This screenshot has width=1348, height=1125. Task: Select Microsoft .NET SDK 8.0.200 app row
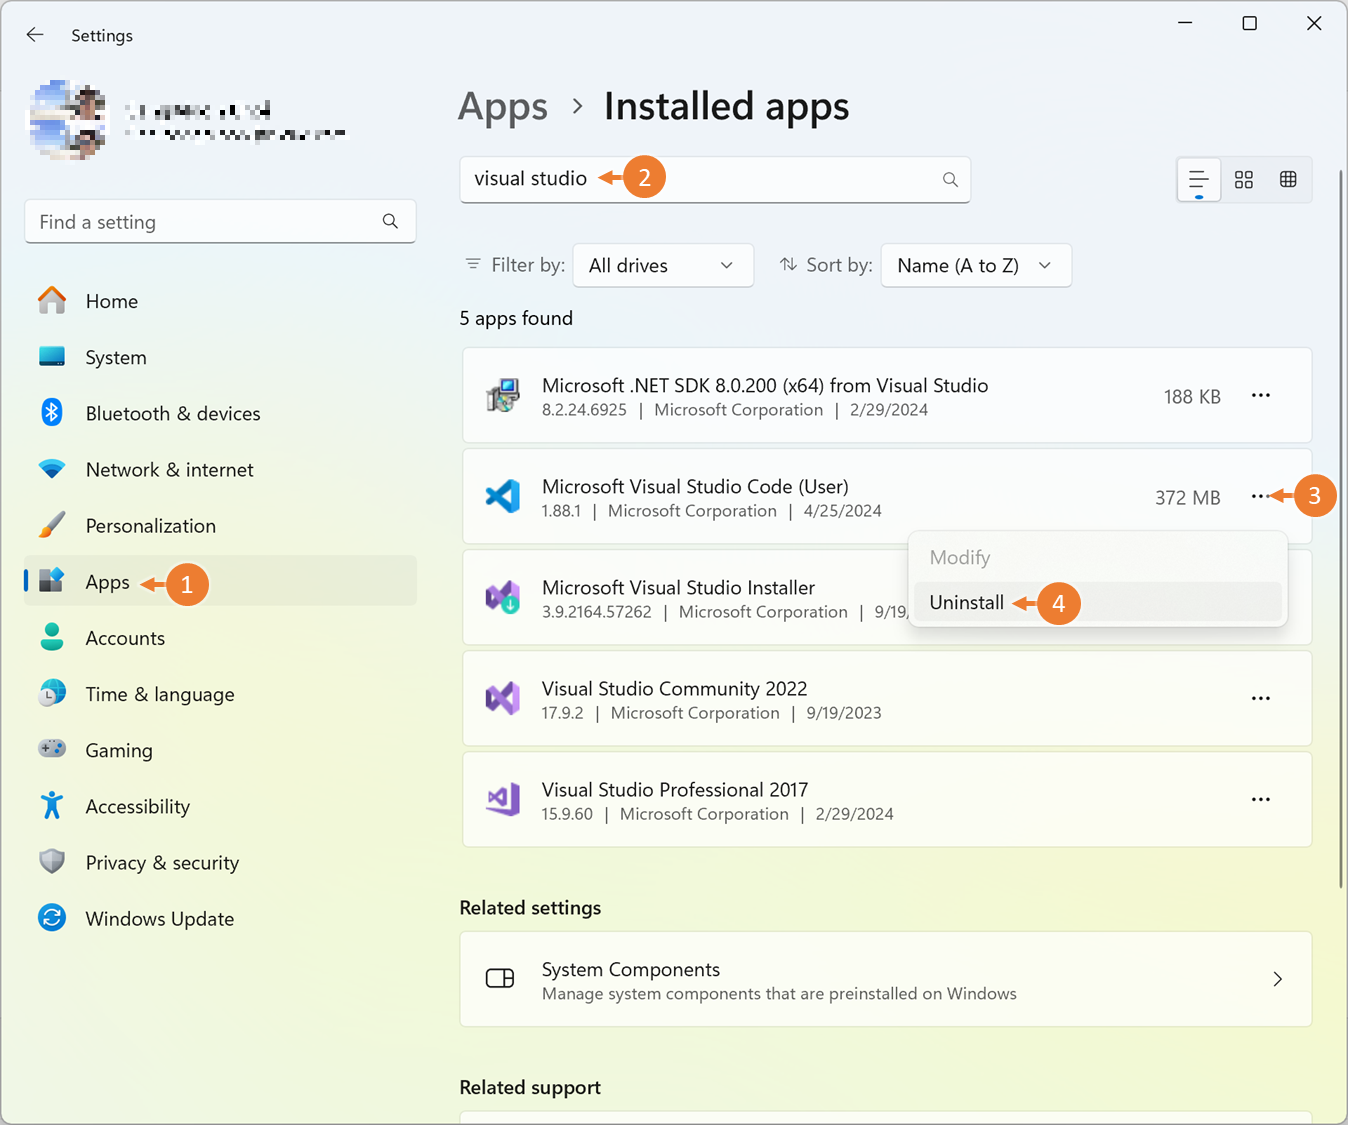point(887,395)
